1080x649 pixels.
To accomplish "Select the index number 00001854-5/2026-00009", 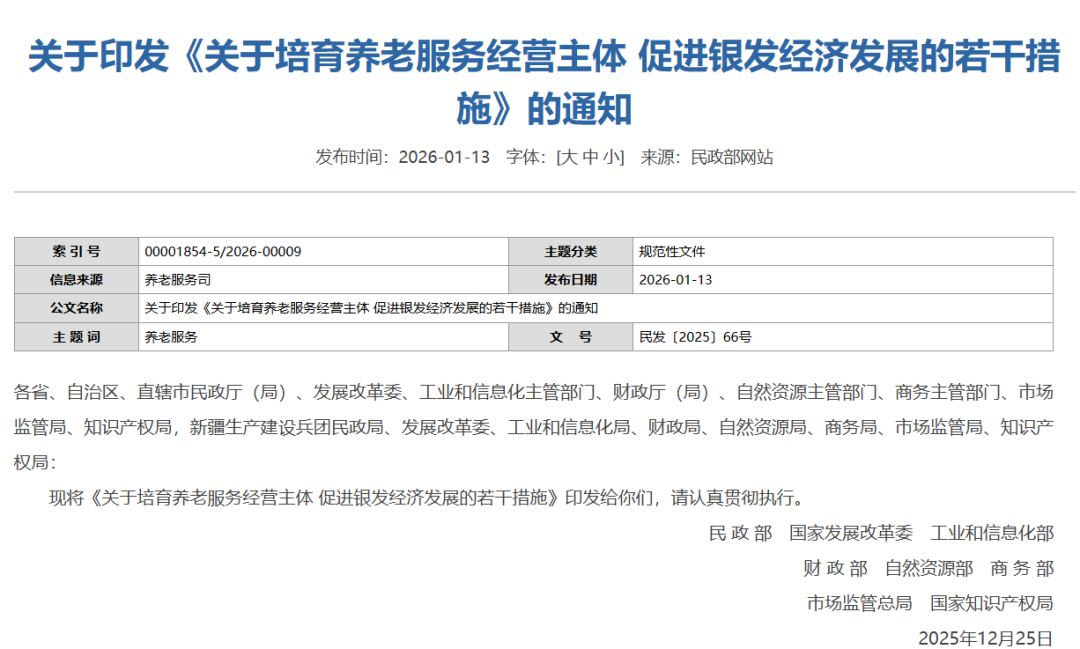I will coord(223,252).
